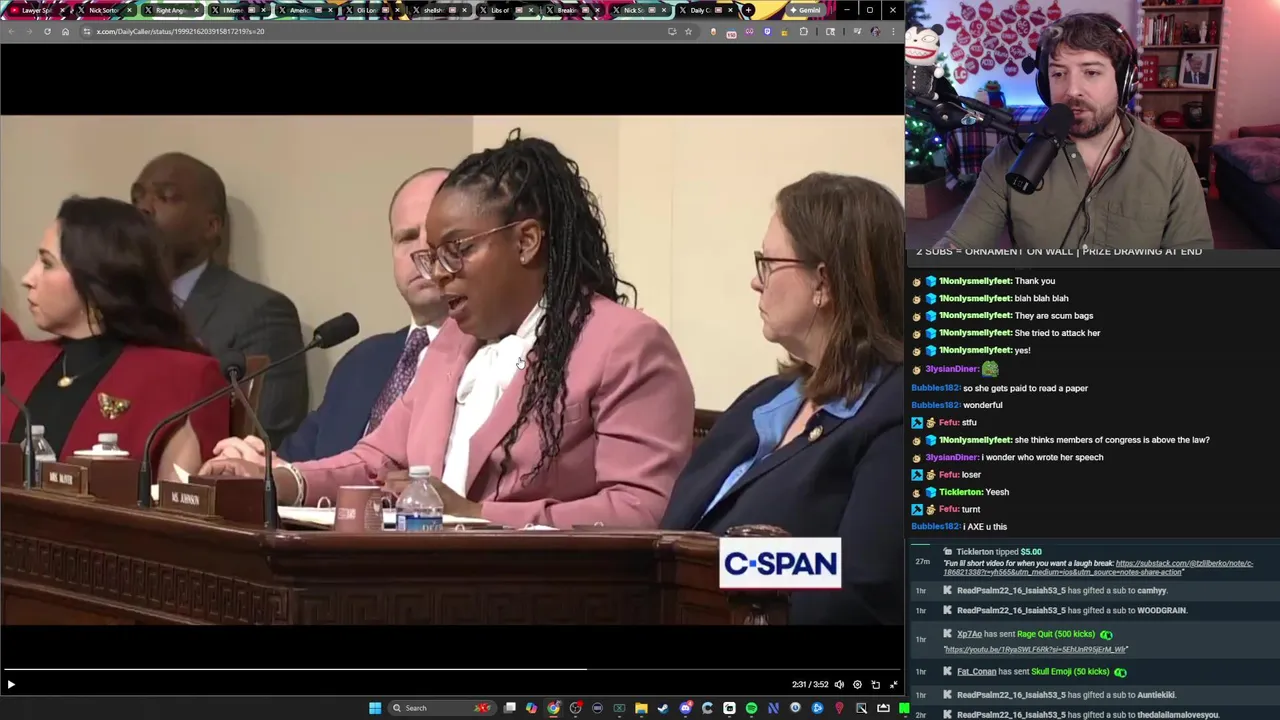1280x720 pixels.
Task: Click the 2:31 / 3:52 time display
Action: coord(810,685)
